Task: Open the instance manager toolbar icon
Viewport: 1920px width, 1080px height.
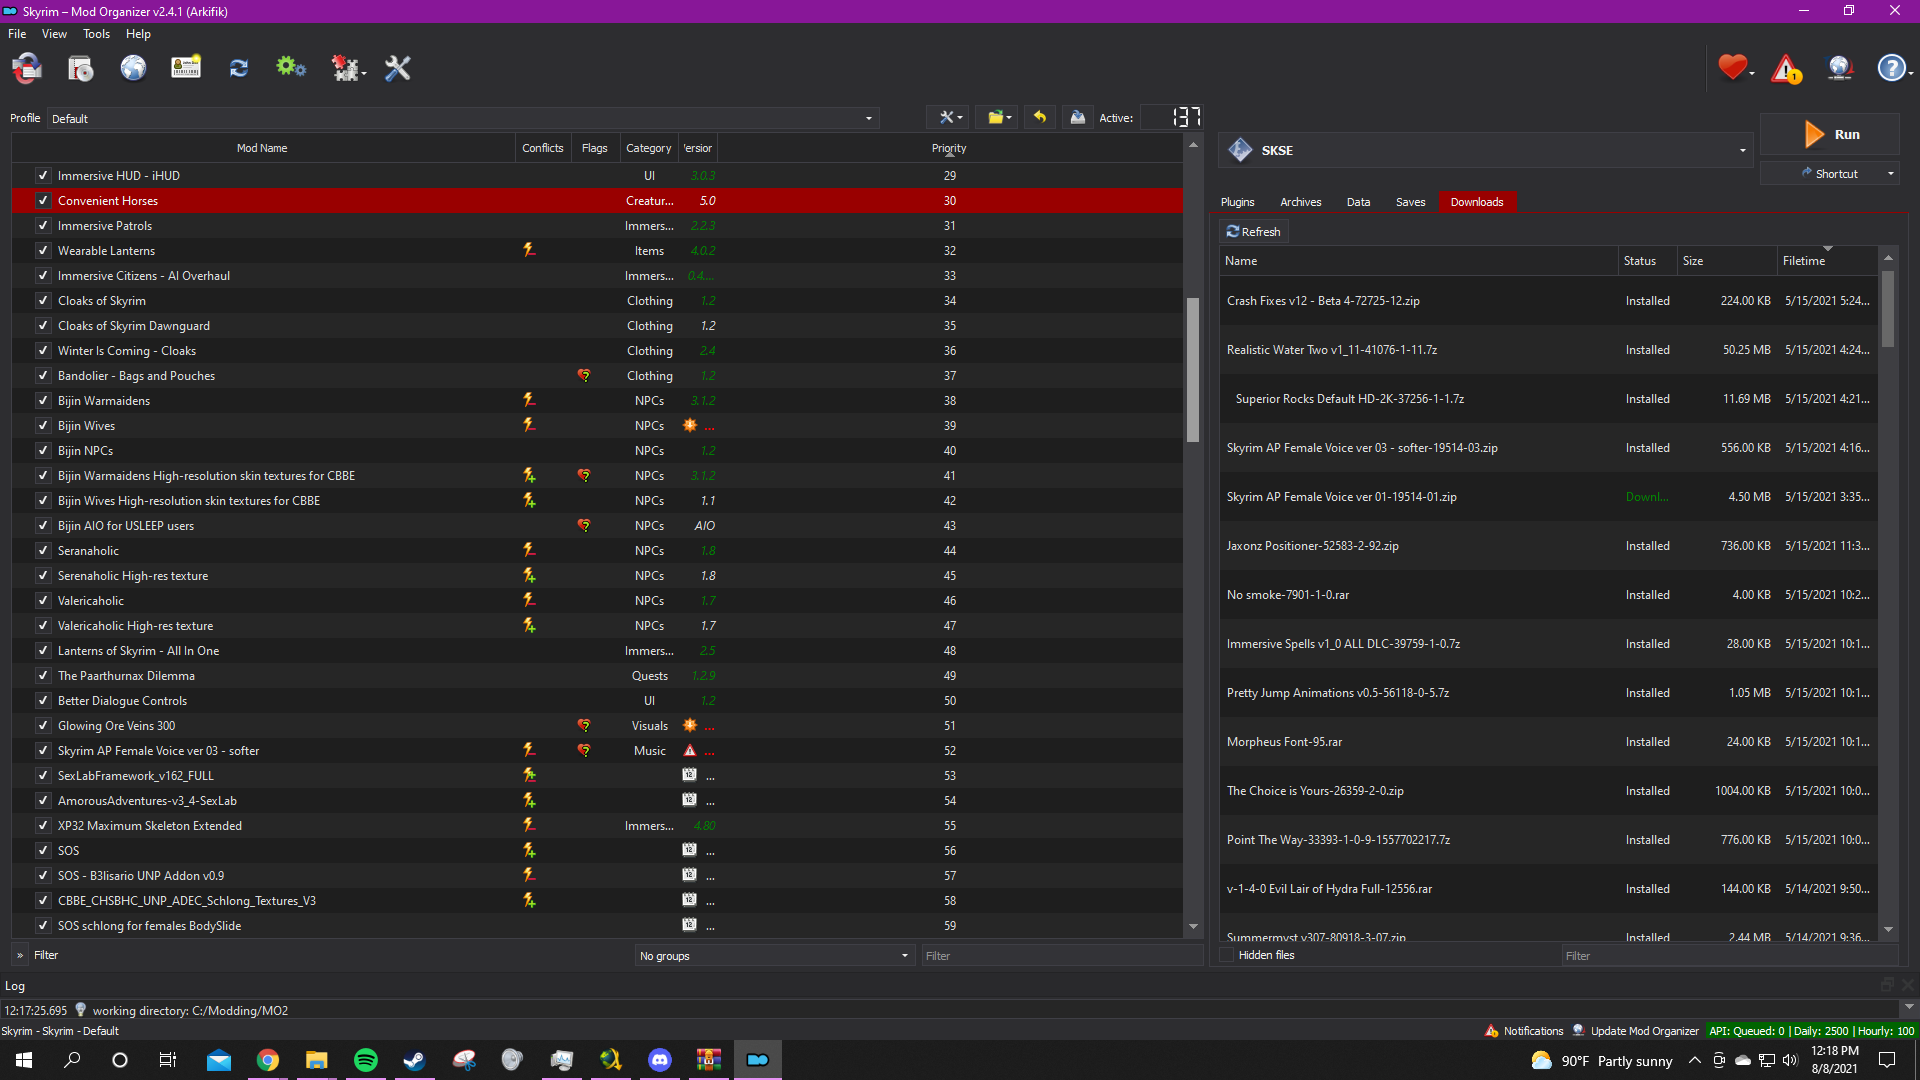Action: 27,68
